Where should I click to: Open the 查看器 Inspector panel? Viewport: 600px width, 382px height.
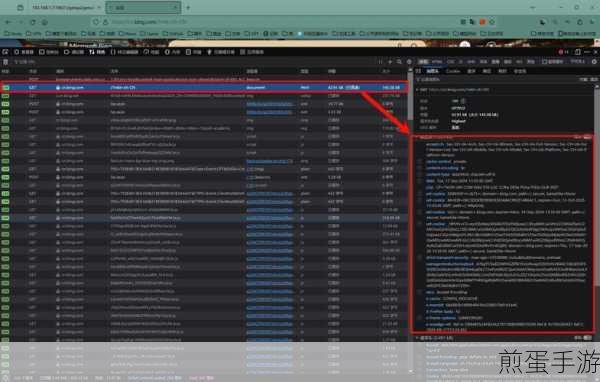pos(24,52)
